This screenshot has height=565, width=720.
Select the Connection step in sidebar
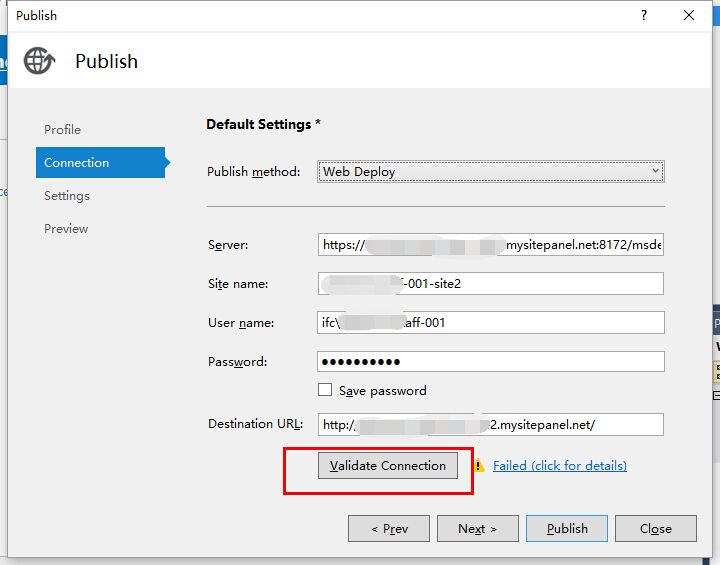77,162
